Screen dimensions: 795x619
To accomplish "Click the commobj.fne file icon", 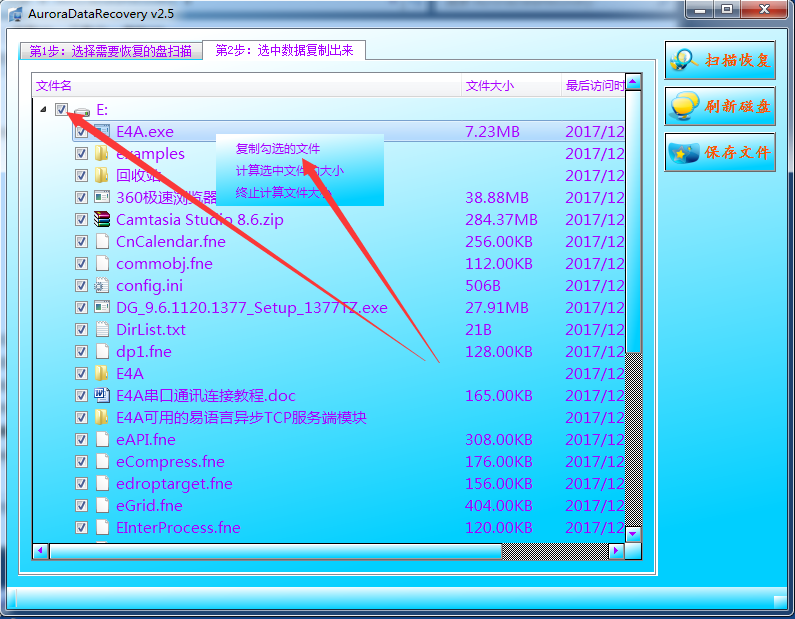I will click(x=102, y=264).
